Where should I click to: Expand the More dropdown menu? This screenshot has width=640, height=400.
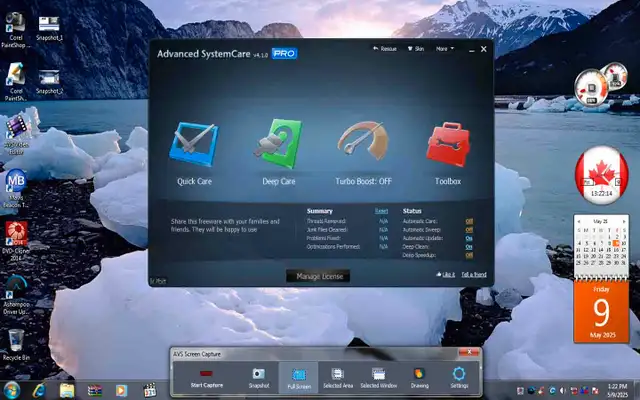(444, 49)
